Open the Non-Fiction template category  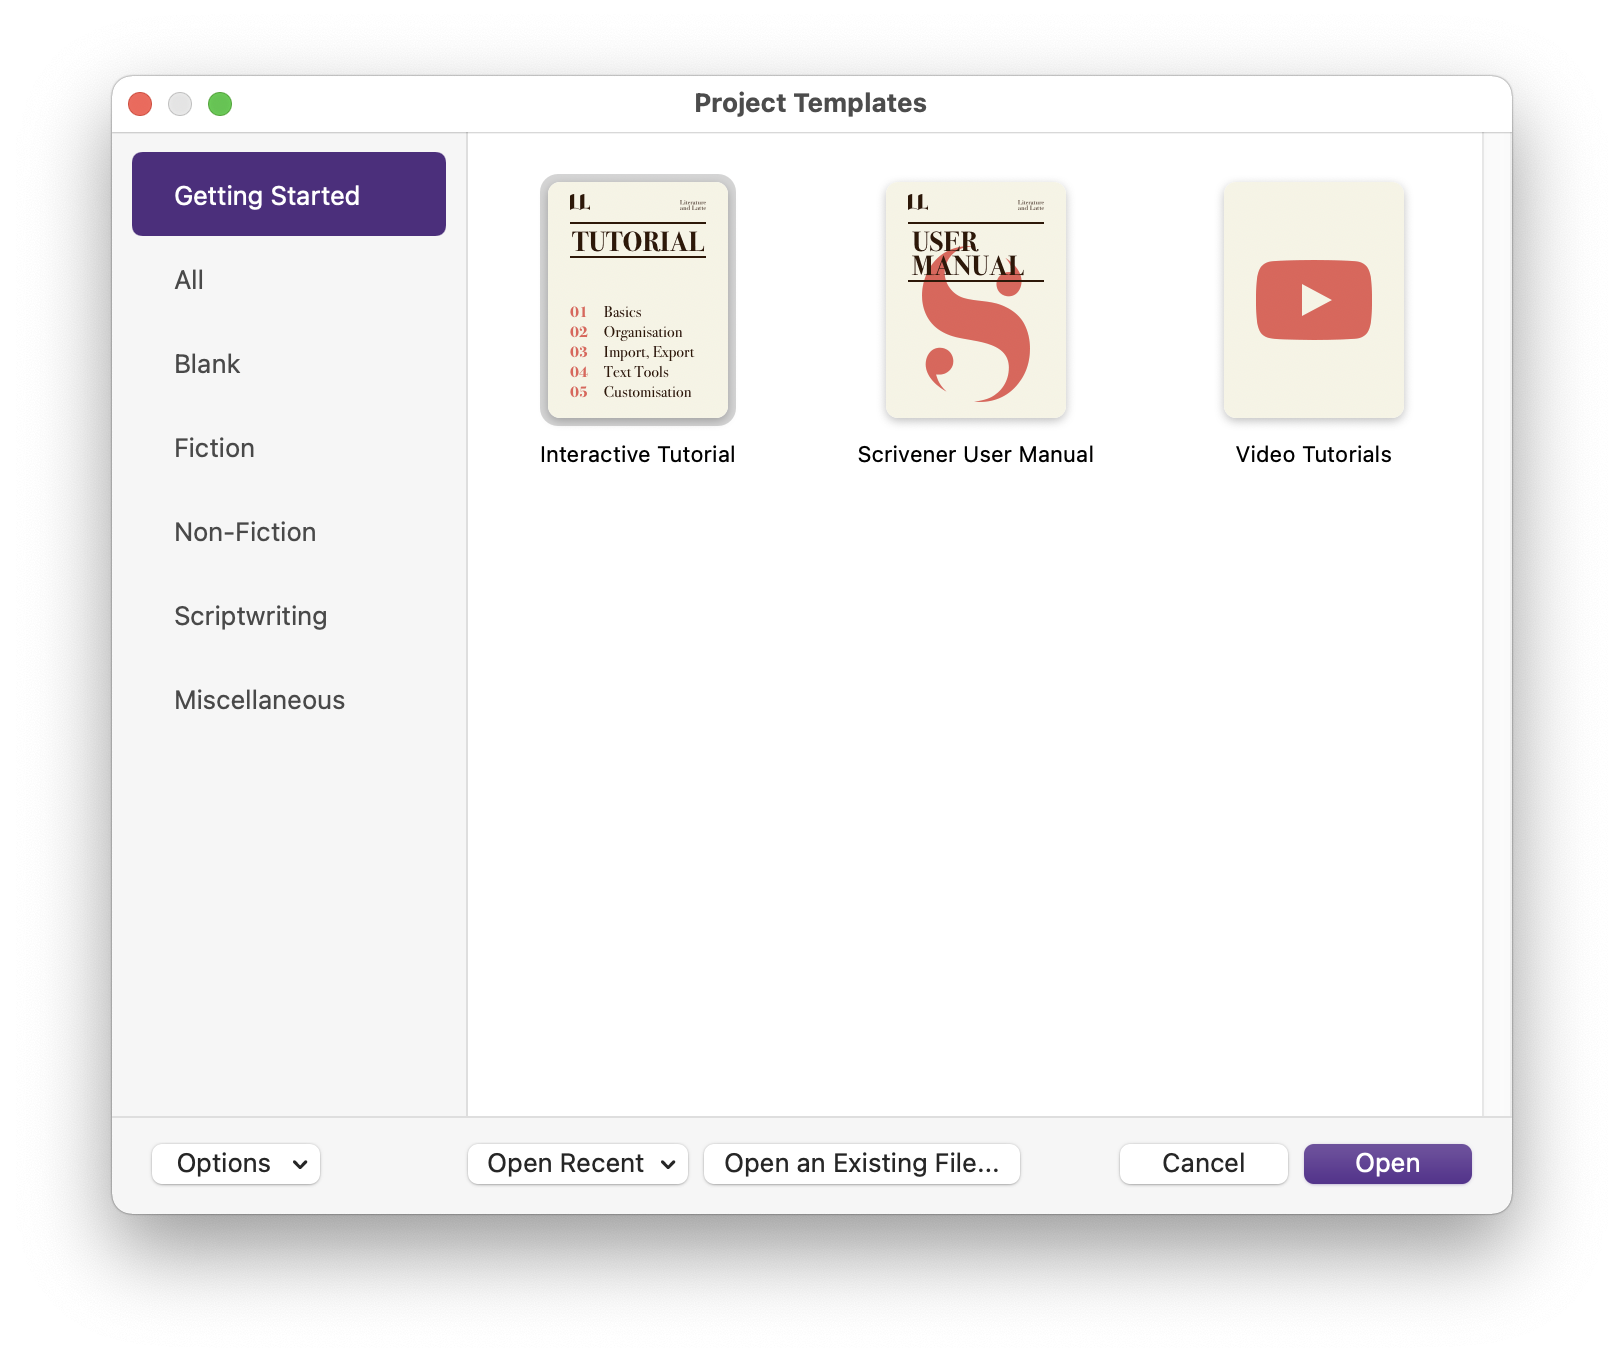pos(245,532)
